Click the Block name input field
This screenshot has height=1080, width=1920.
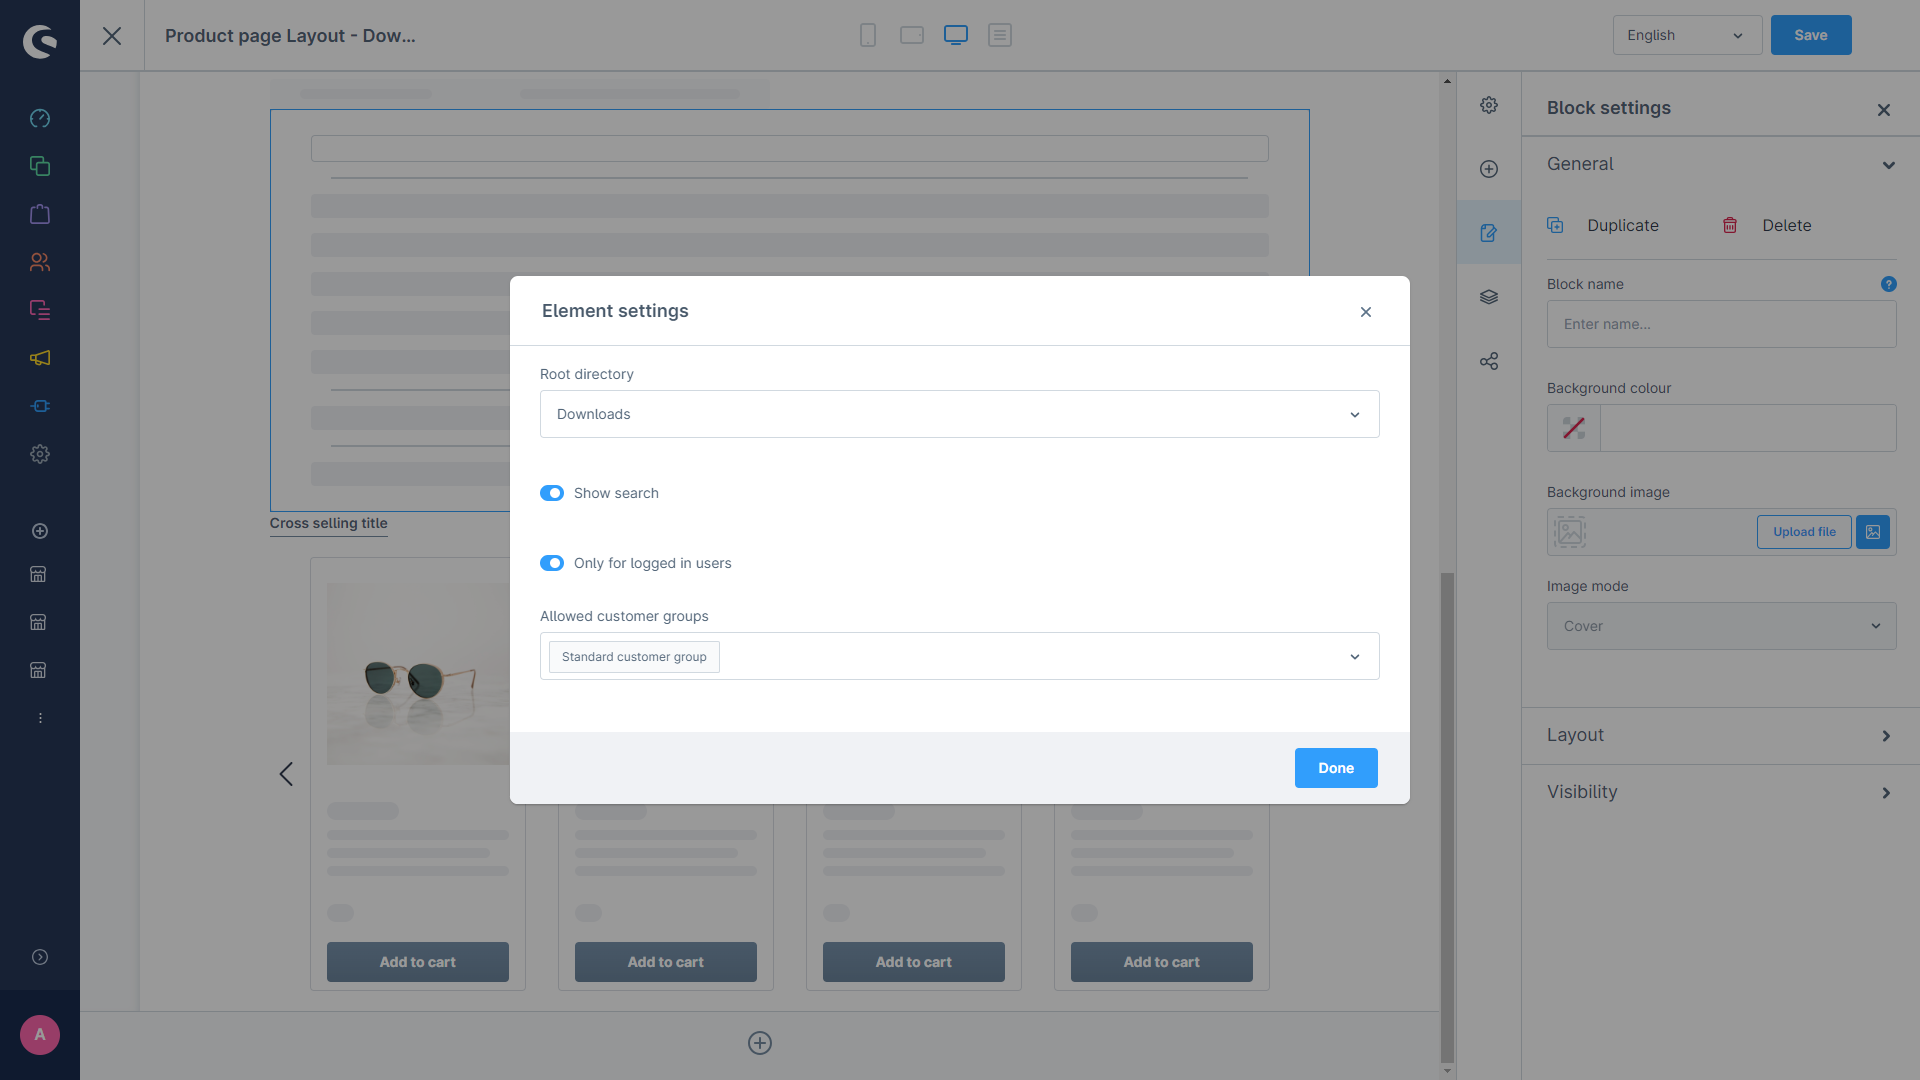(1721, 324)
